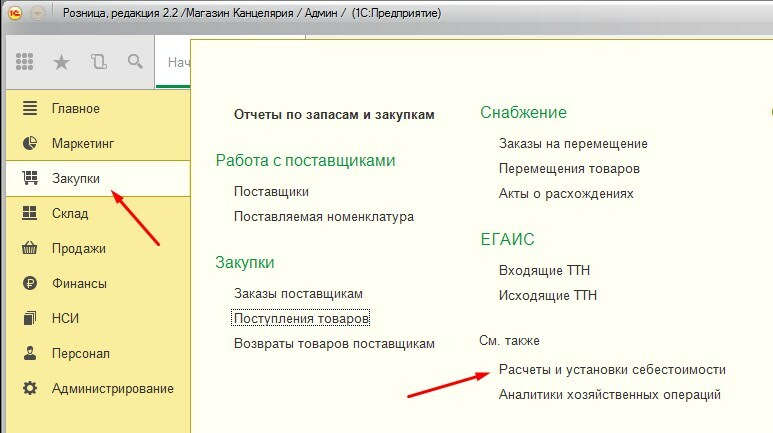
Task: Open Входящие ТТН under ЕГАИС
Action: (x=544, y=270)
